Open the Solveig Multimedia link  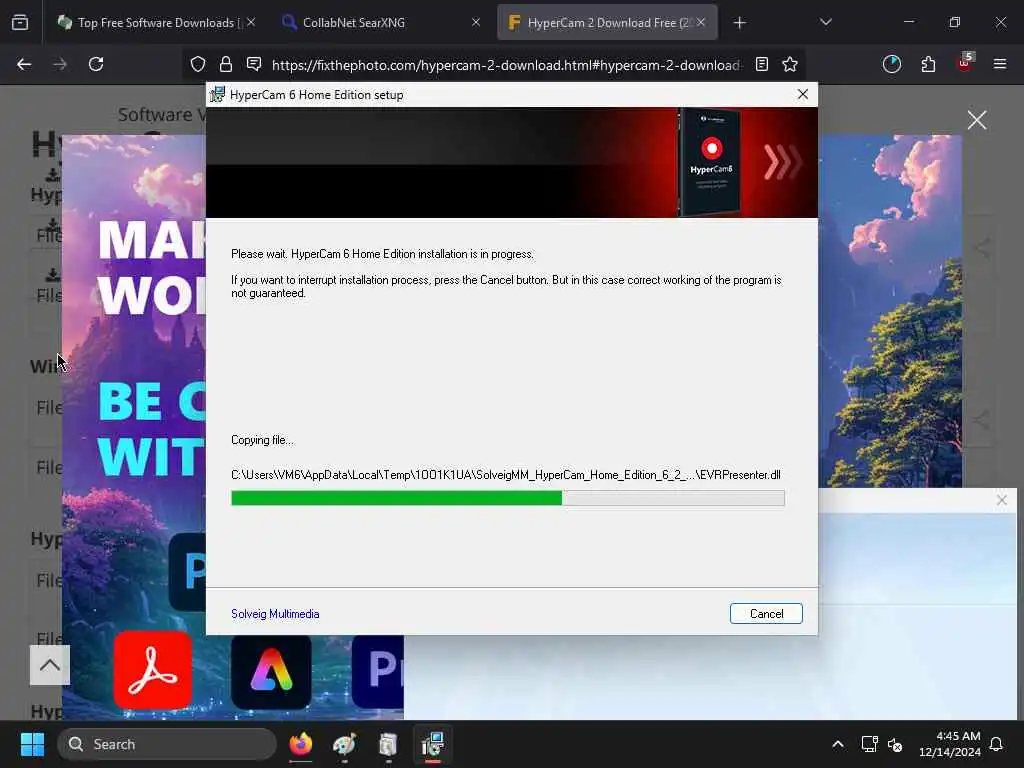[275, 614]
